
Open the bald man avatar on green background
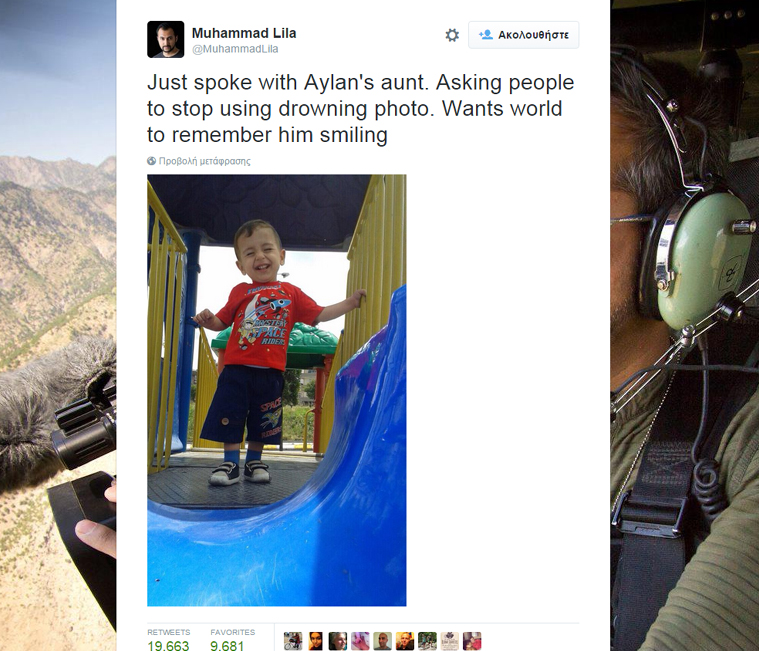click(382, 641)
